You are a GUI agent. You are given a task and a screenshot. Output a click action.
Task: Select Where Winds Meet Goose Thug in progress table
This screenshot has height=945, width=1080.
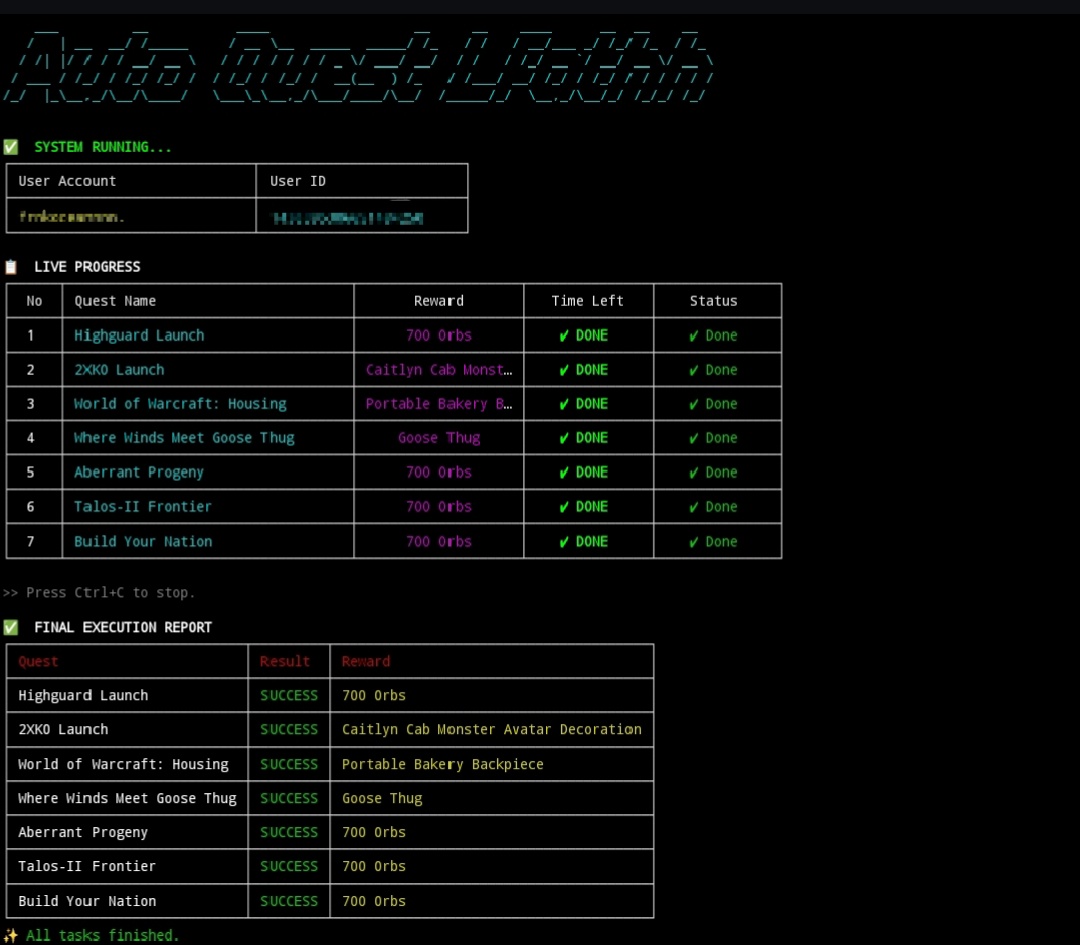point(184,438)
